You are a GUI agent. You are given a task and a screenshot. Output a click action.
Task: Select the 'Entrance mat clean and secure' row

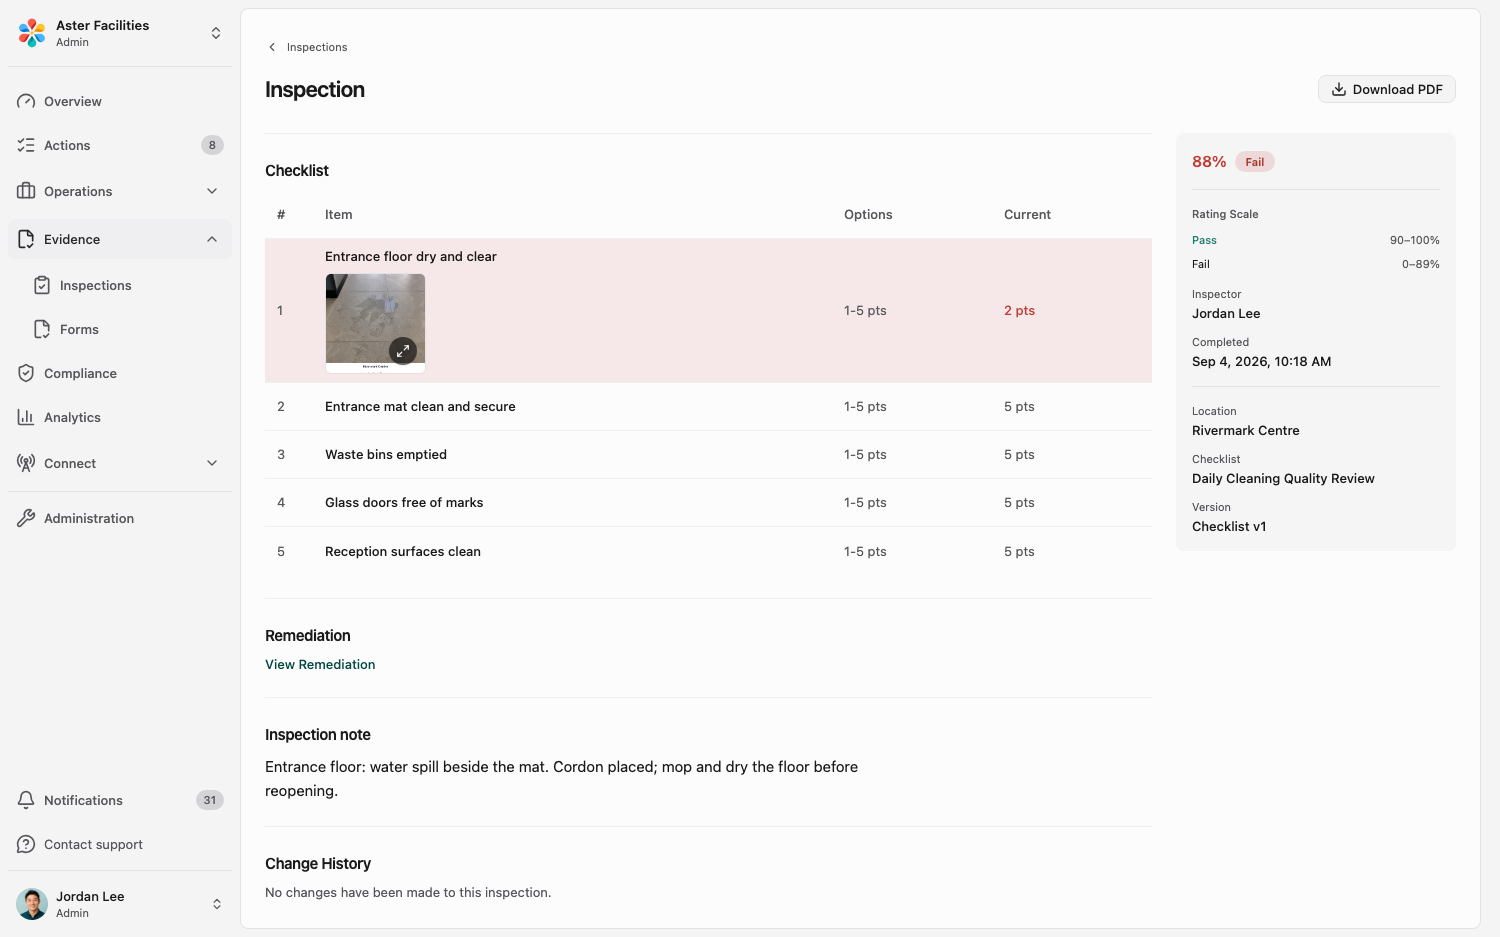[x=708, y=407]
